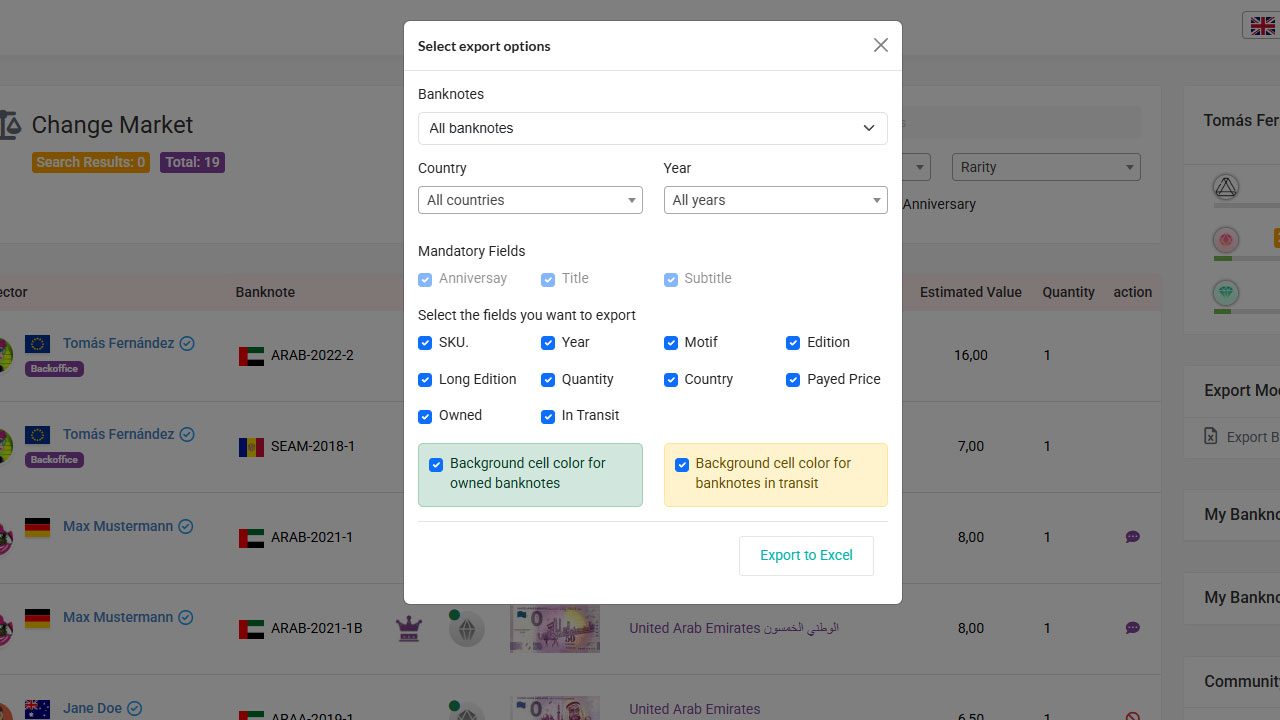Open the All banknotes dropdown
The width and height of the screenshot is (1280, 720).
(x=652, y=128)
